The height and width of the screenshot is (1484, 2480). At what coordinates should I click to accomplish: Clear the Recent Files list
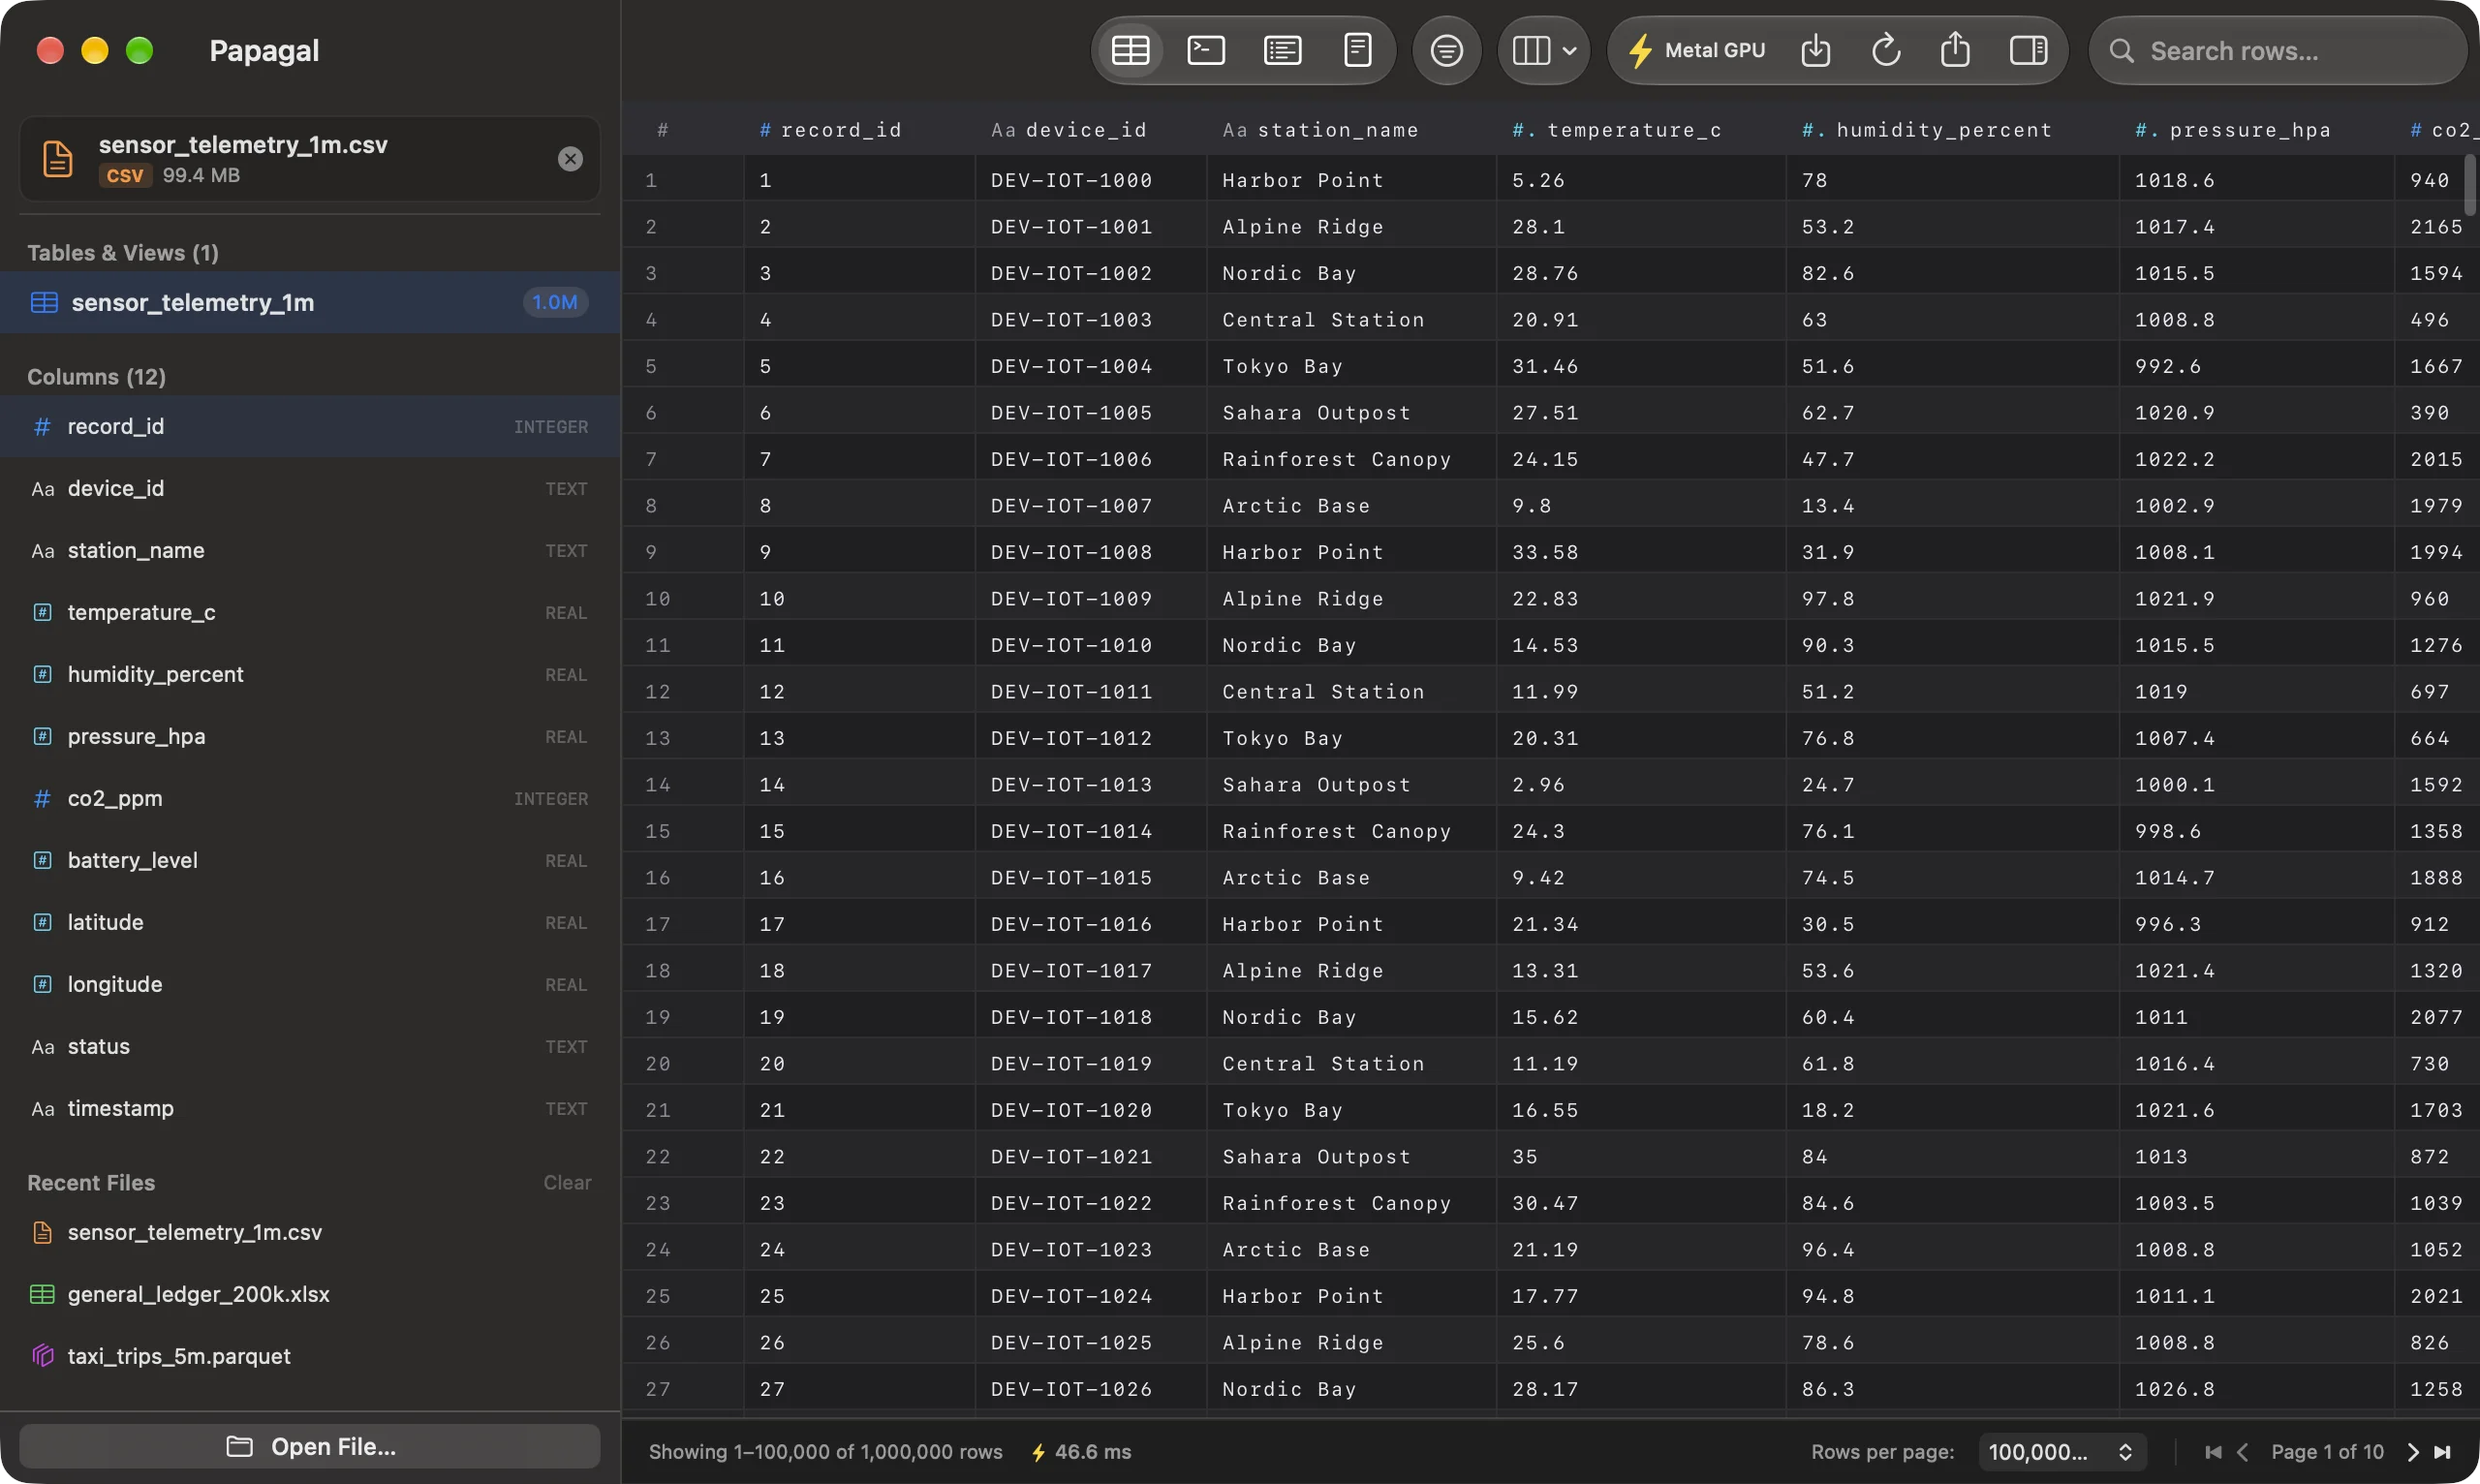pos(567,1182)
